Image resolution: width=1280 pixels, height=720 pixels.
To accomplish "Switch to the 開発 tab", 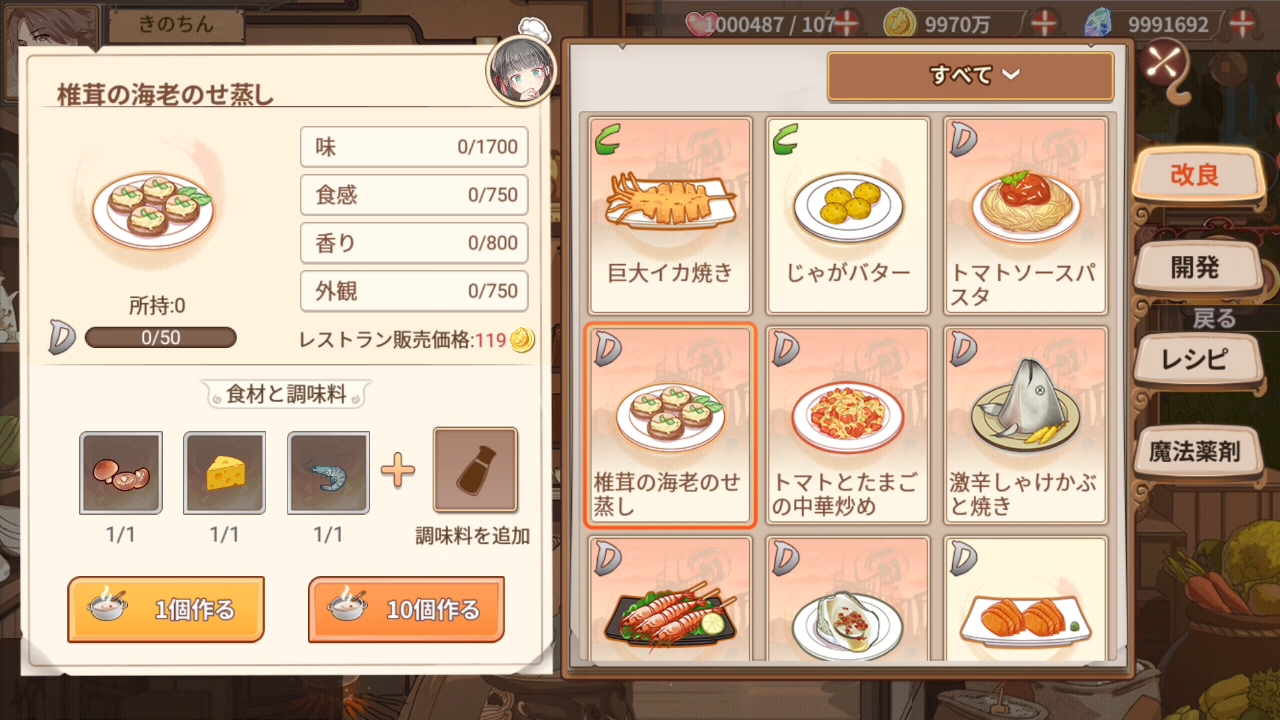I will click(1195, 267).
